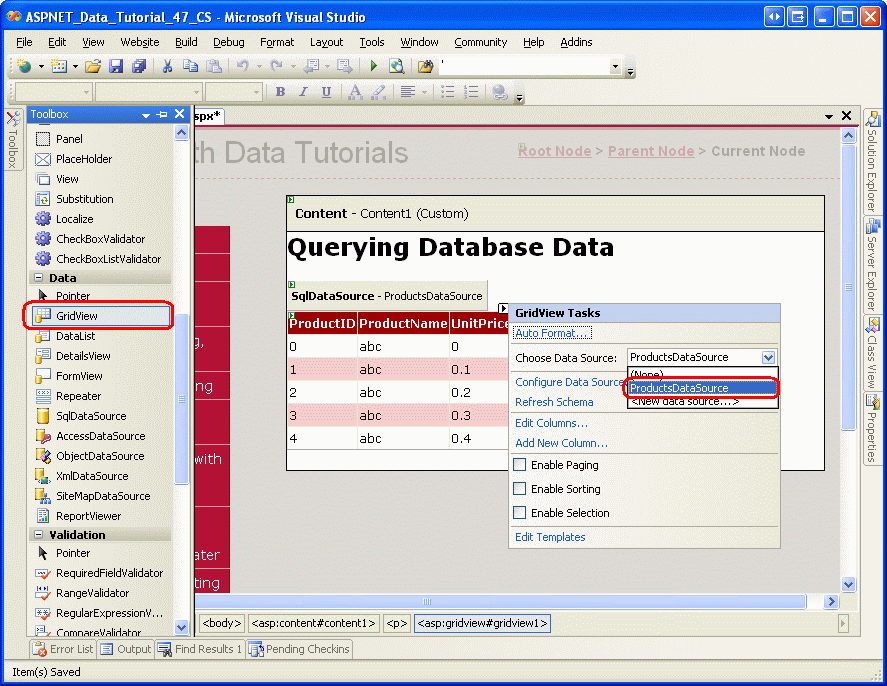Pick the DetailsView control from Toolbox
The height and width of the screenshot is (686, 887).
point(83,356)
